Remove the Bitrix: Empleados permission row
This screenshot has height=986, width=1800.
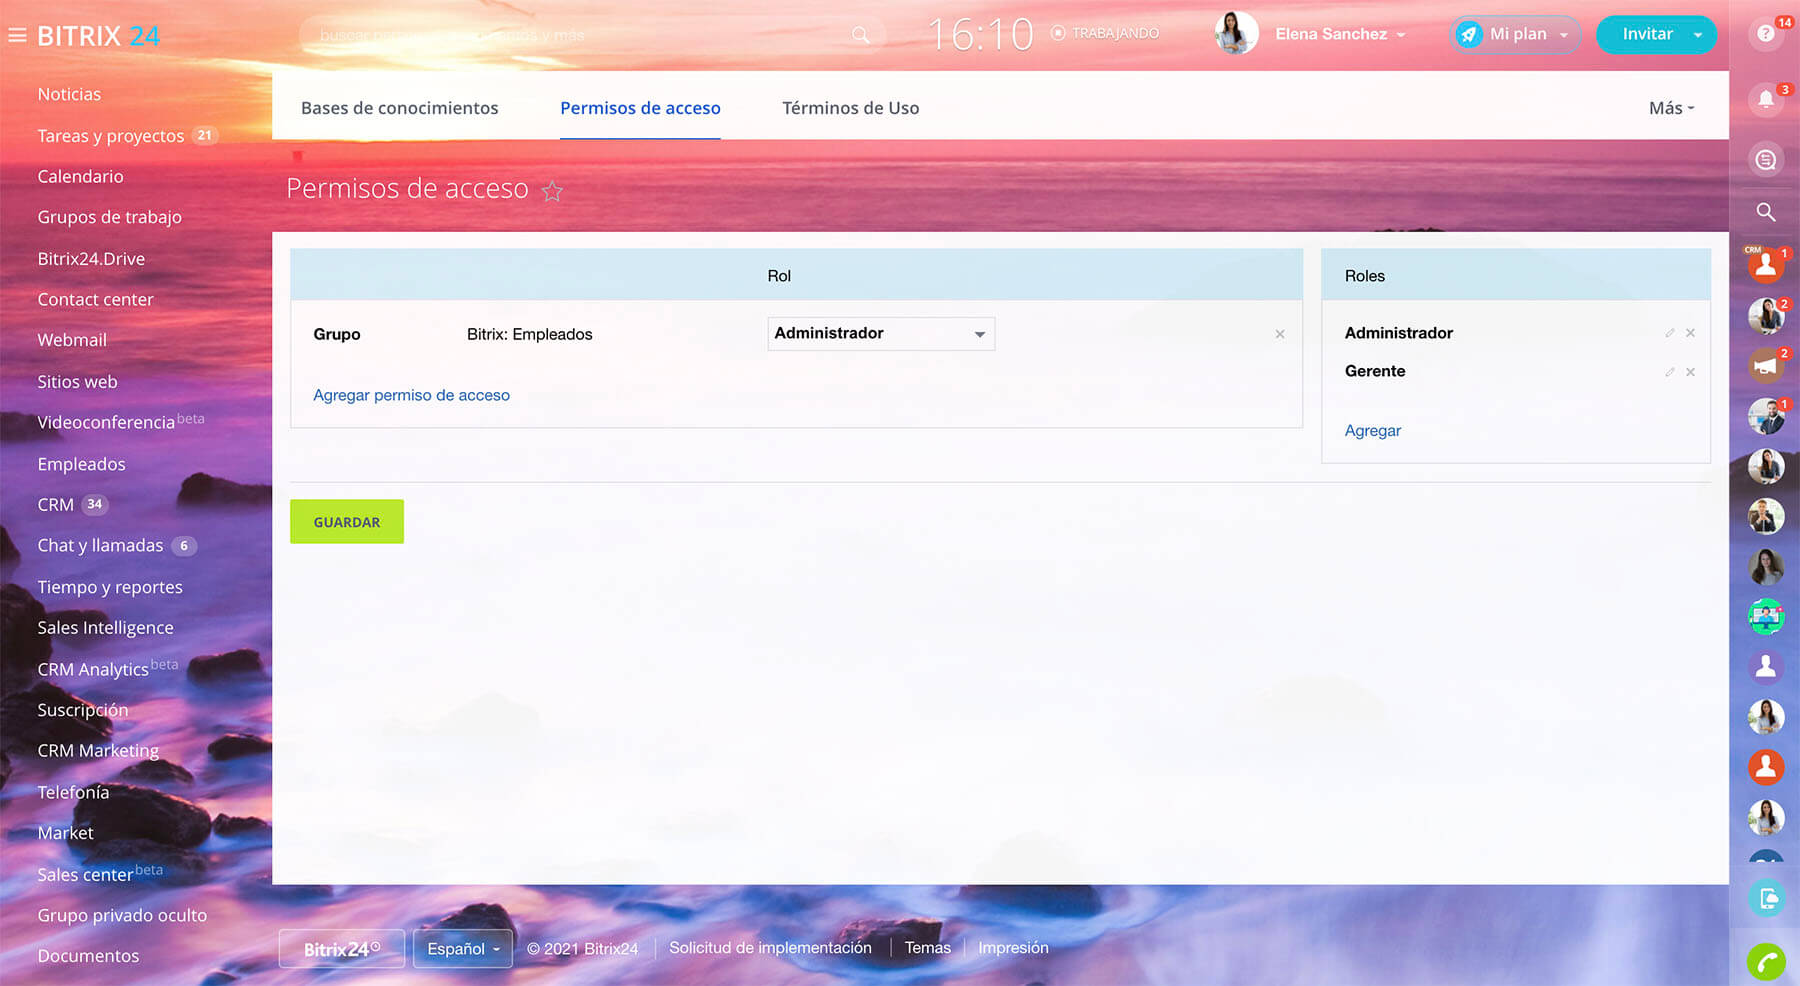click(1279, 334)
